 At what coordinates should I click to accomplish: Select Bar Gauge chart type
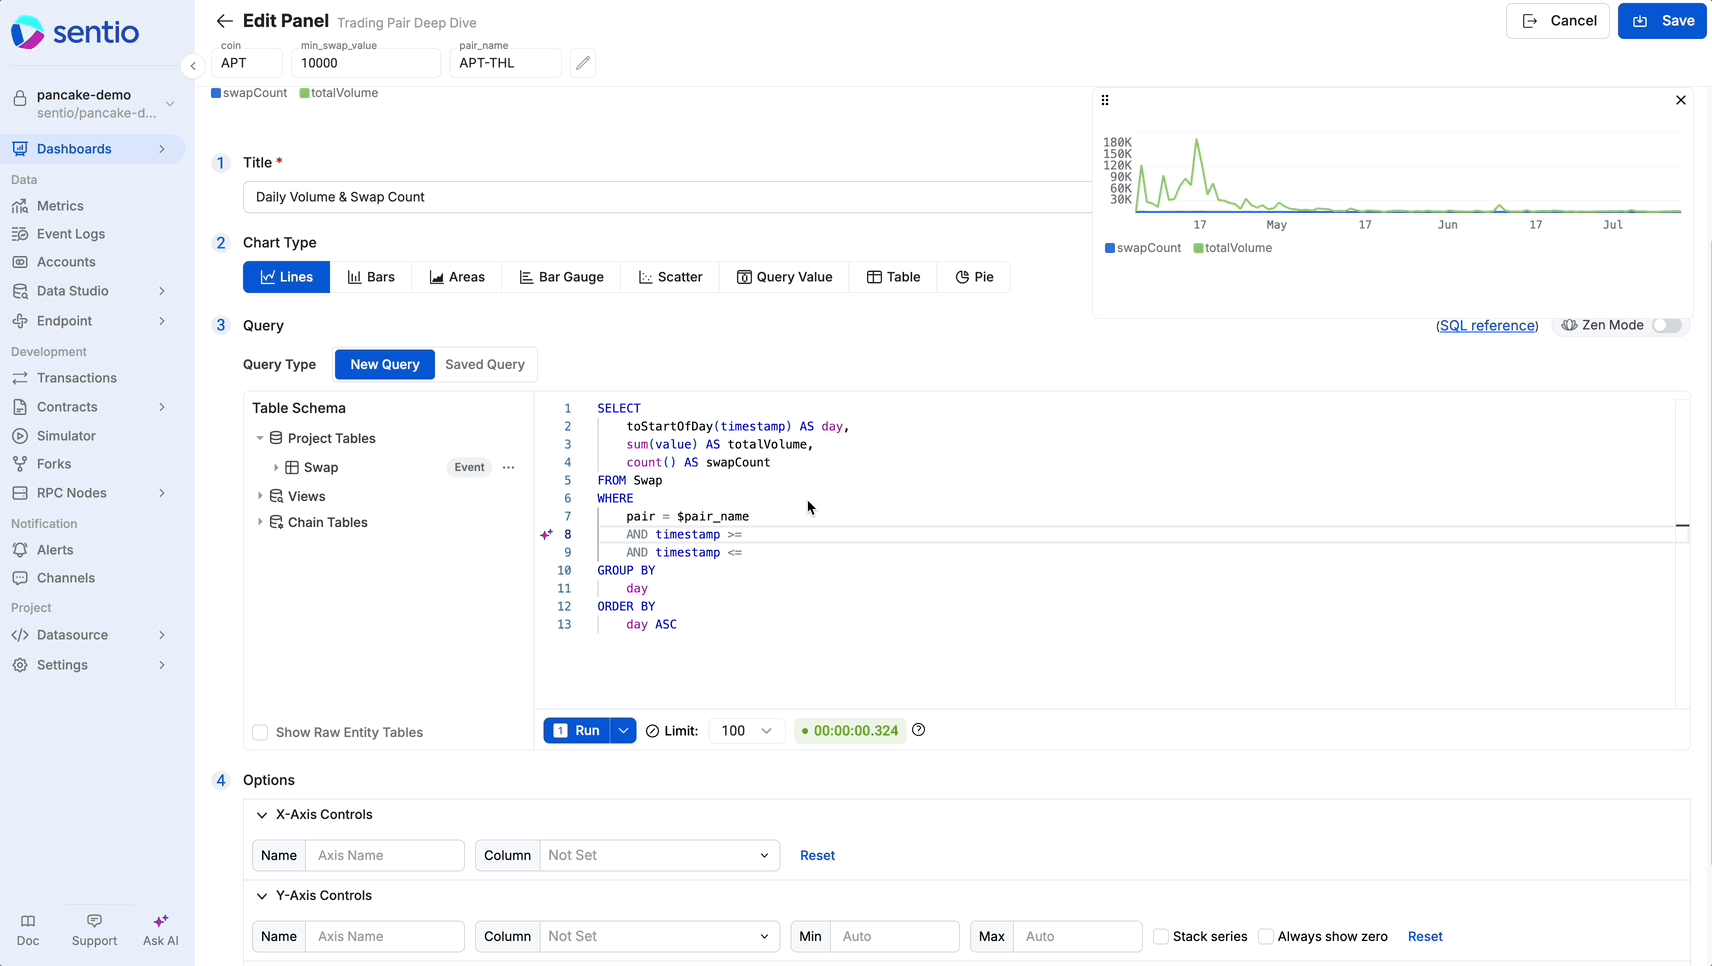[561, 277]
